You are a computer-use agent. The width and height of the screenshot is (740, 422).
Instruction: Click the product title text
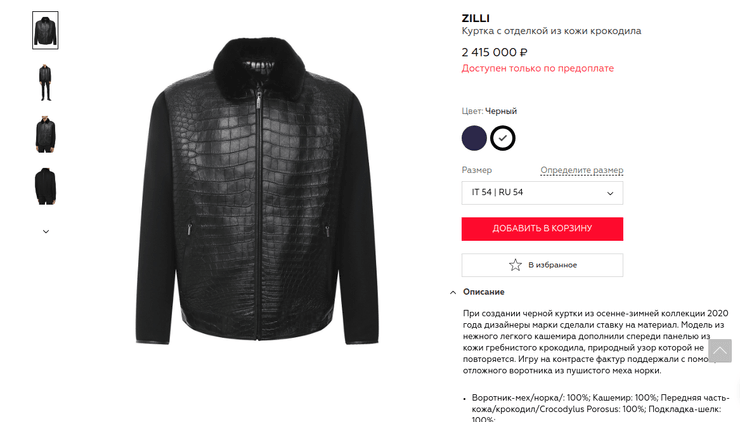click(551, 31)
